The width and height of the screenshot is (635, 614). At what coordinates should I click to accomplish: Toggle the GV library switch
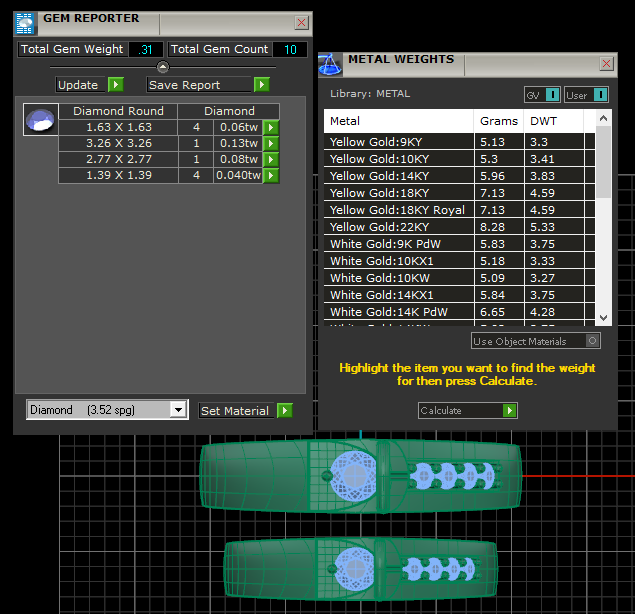coord(542,95)
